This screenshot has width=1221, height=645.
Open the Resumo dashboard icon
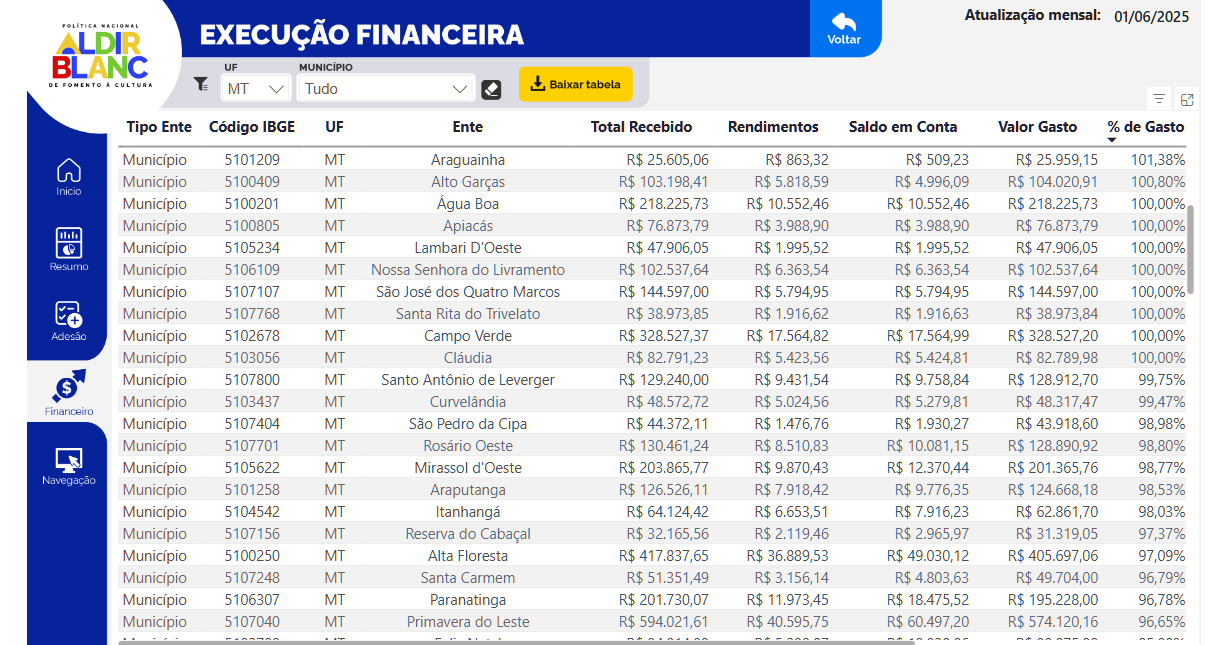[69, 242]
